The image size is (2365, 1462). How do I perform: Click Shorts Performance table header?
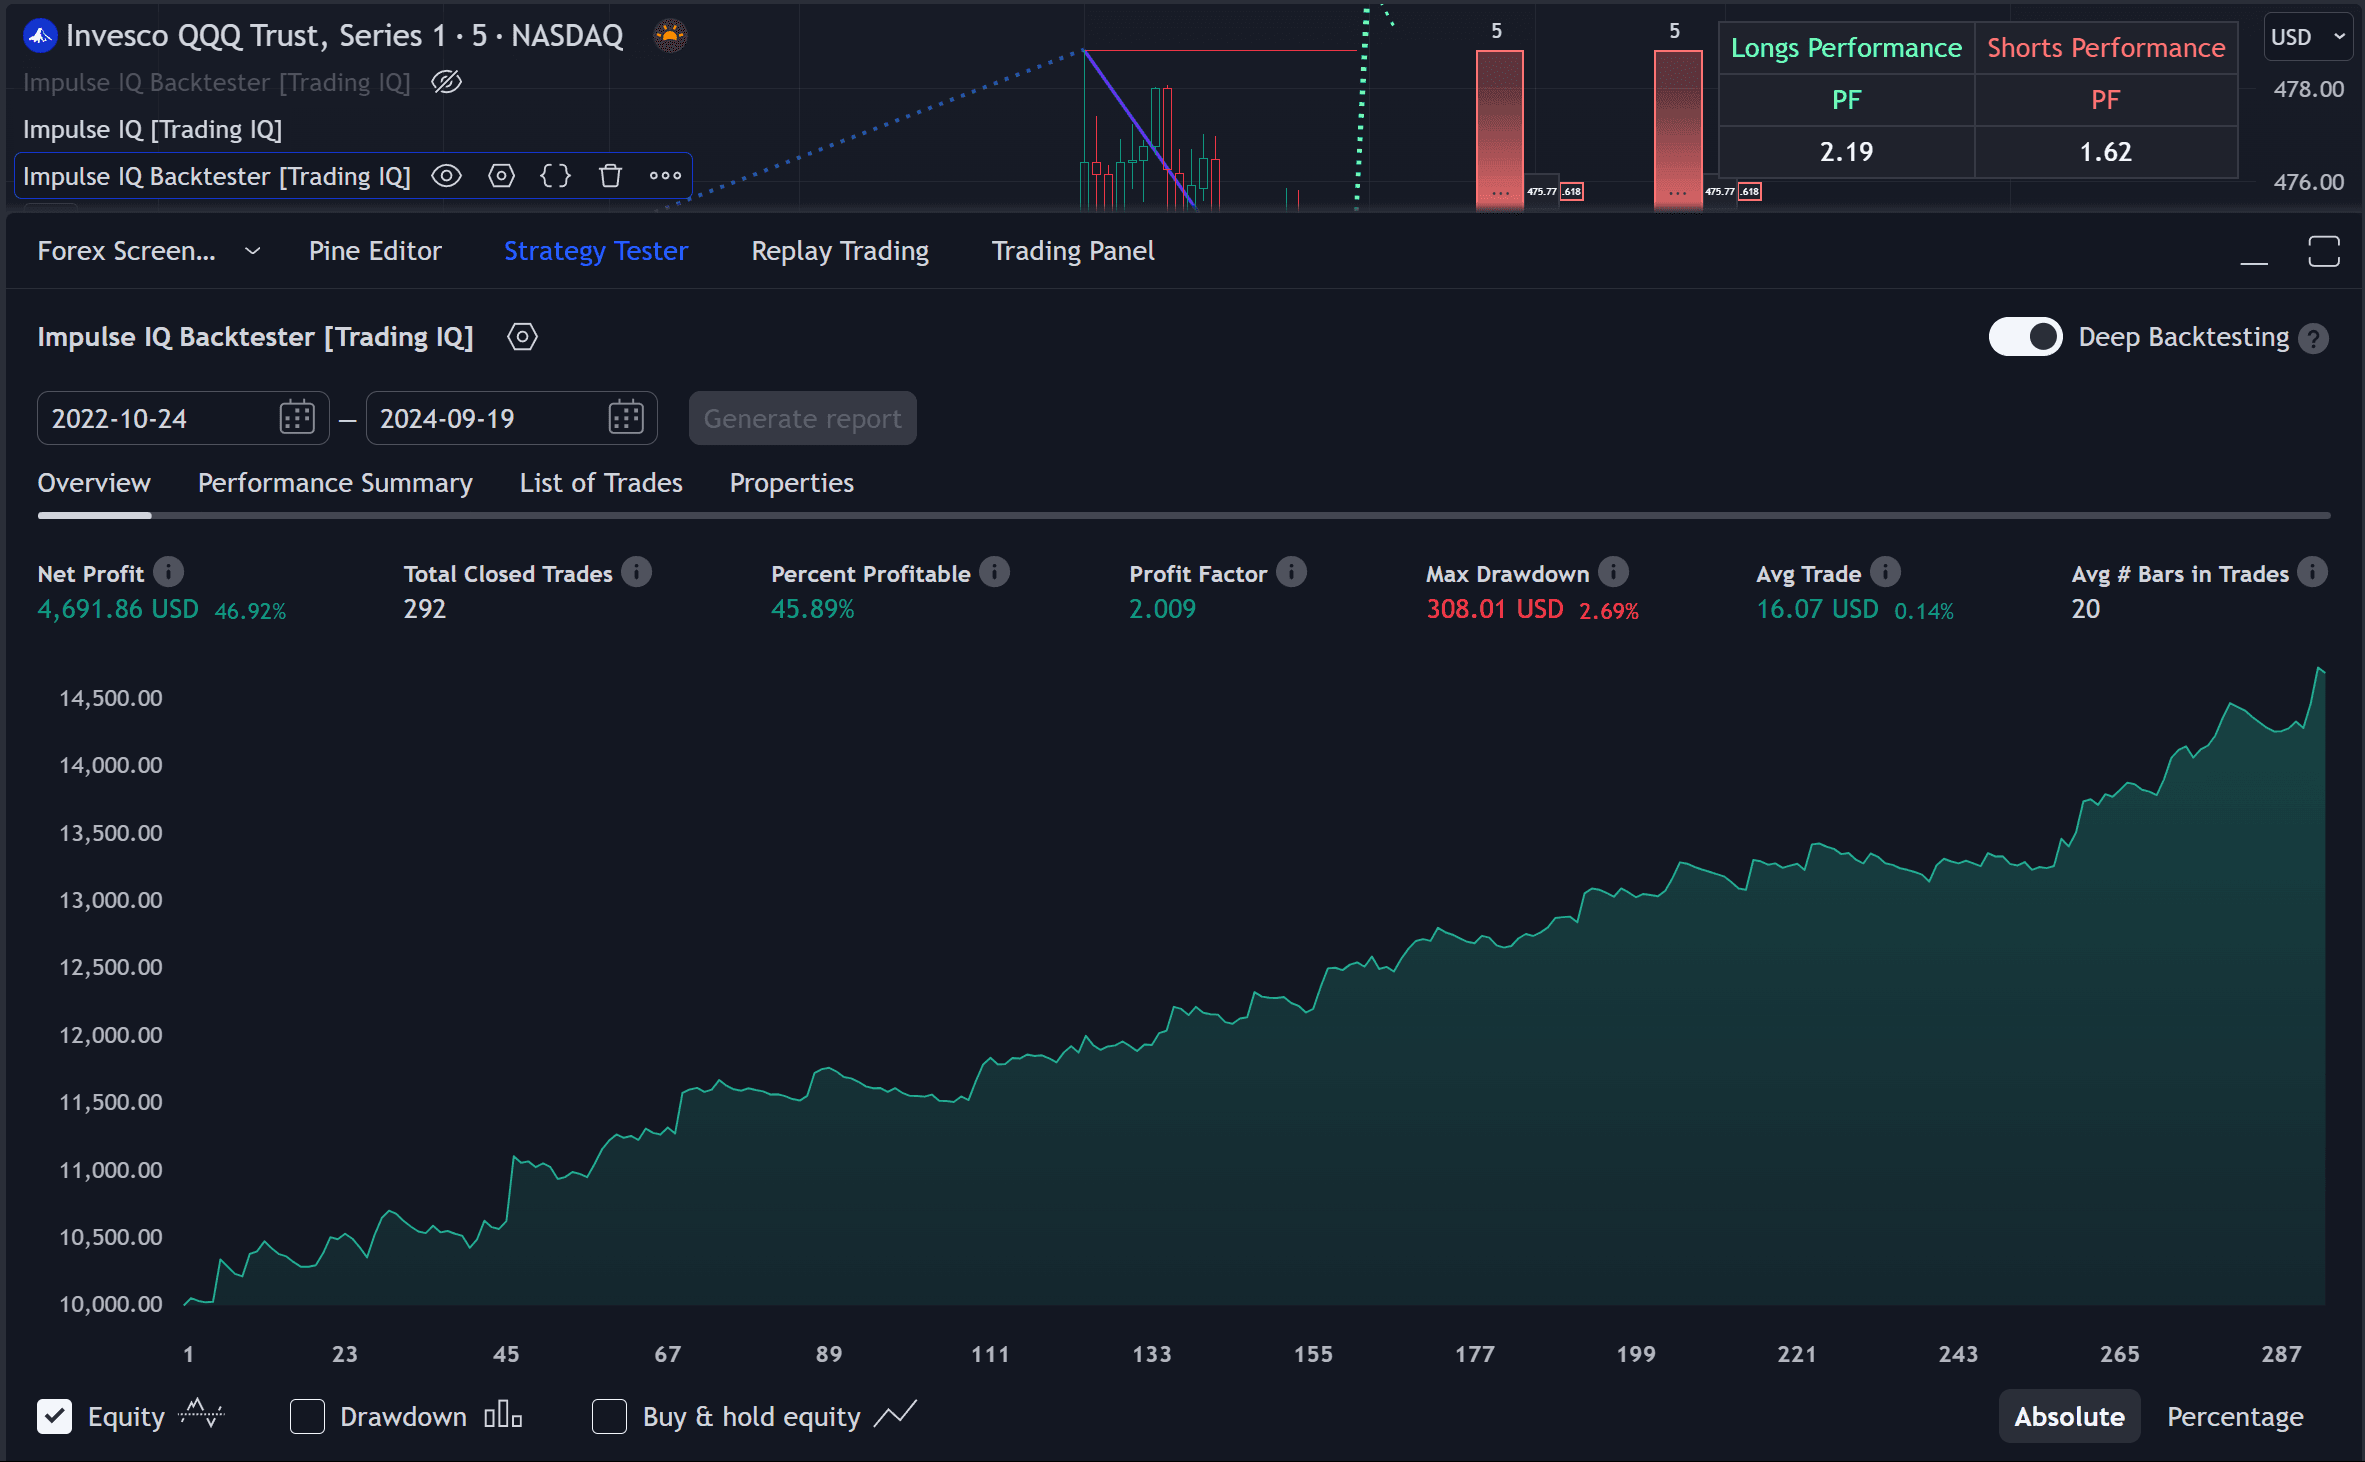click(2106, 48)
